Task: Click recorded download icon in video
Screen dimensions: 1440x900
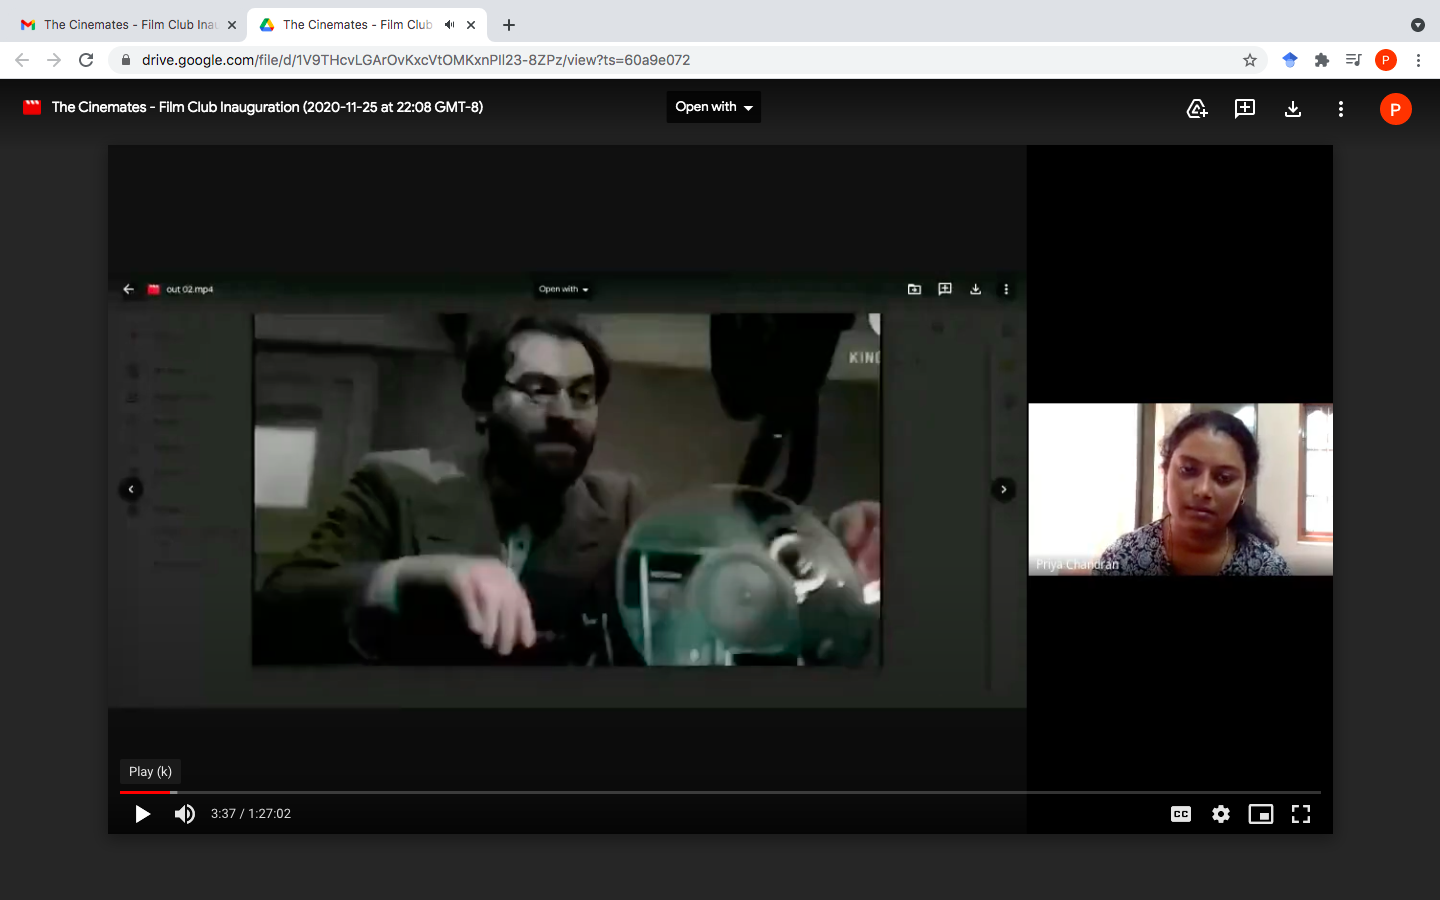Action: [975, 289]
